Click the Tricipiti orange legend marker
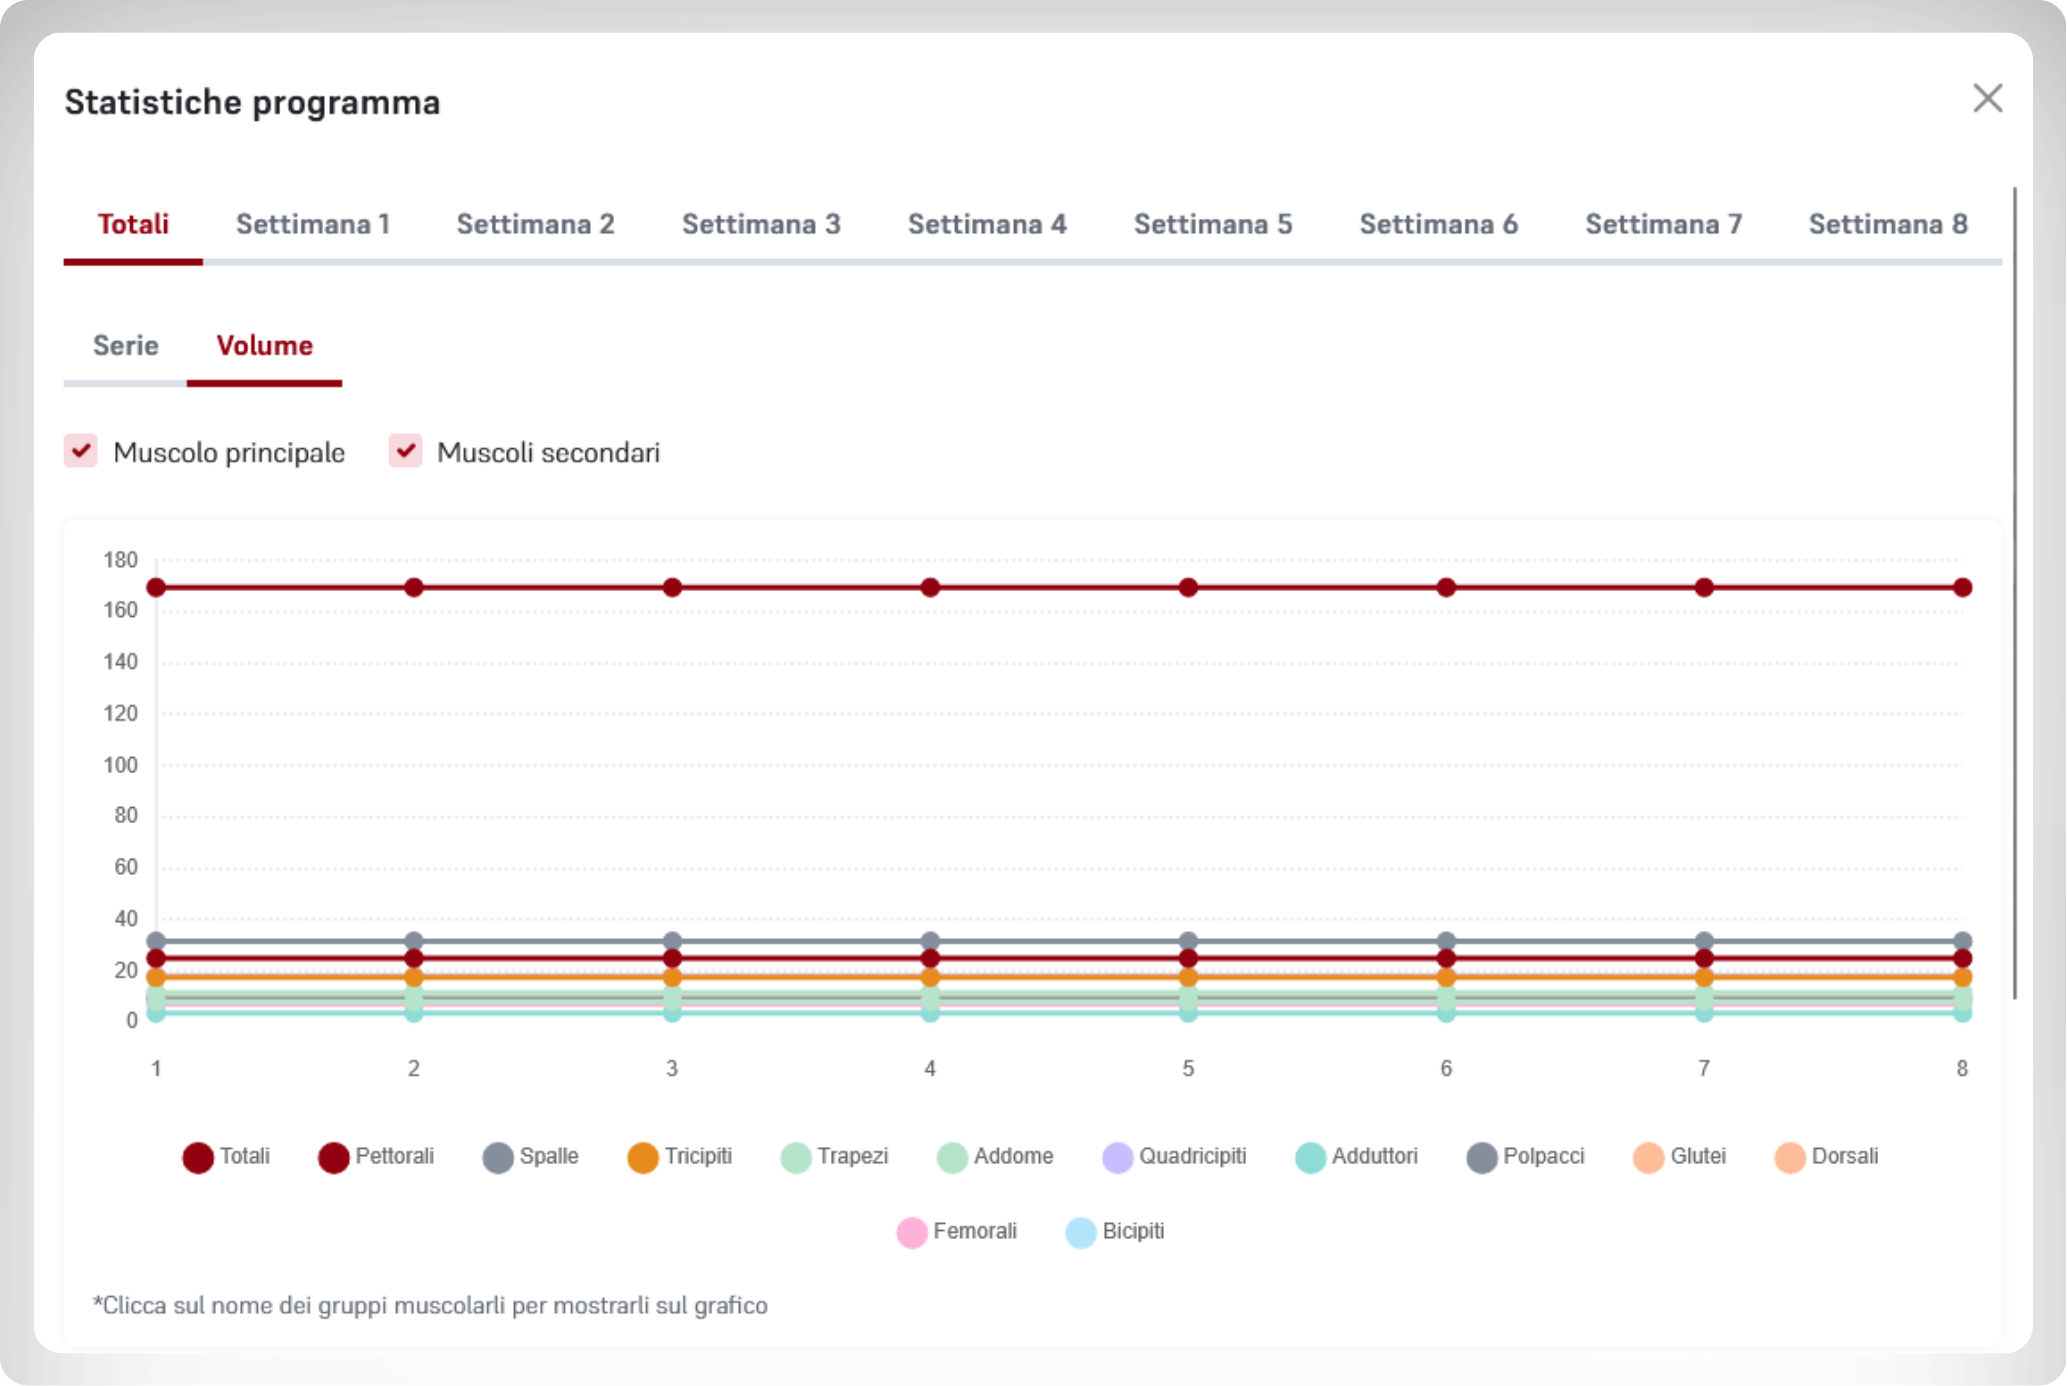 pos(643,1157)
